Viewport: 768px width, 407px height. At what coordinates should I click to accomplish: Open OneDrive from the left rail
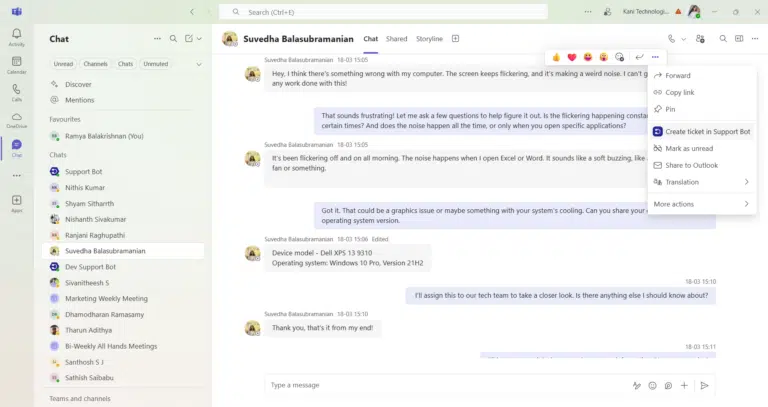[16, 120]
